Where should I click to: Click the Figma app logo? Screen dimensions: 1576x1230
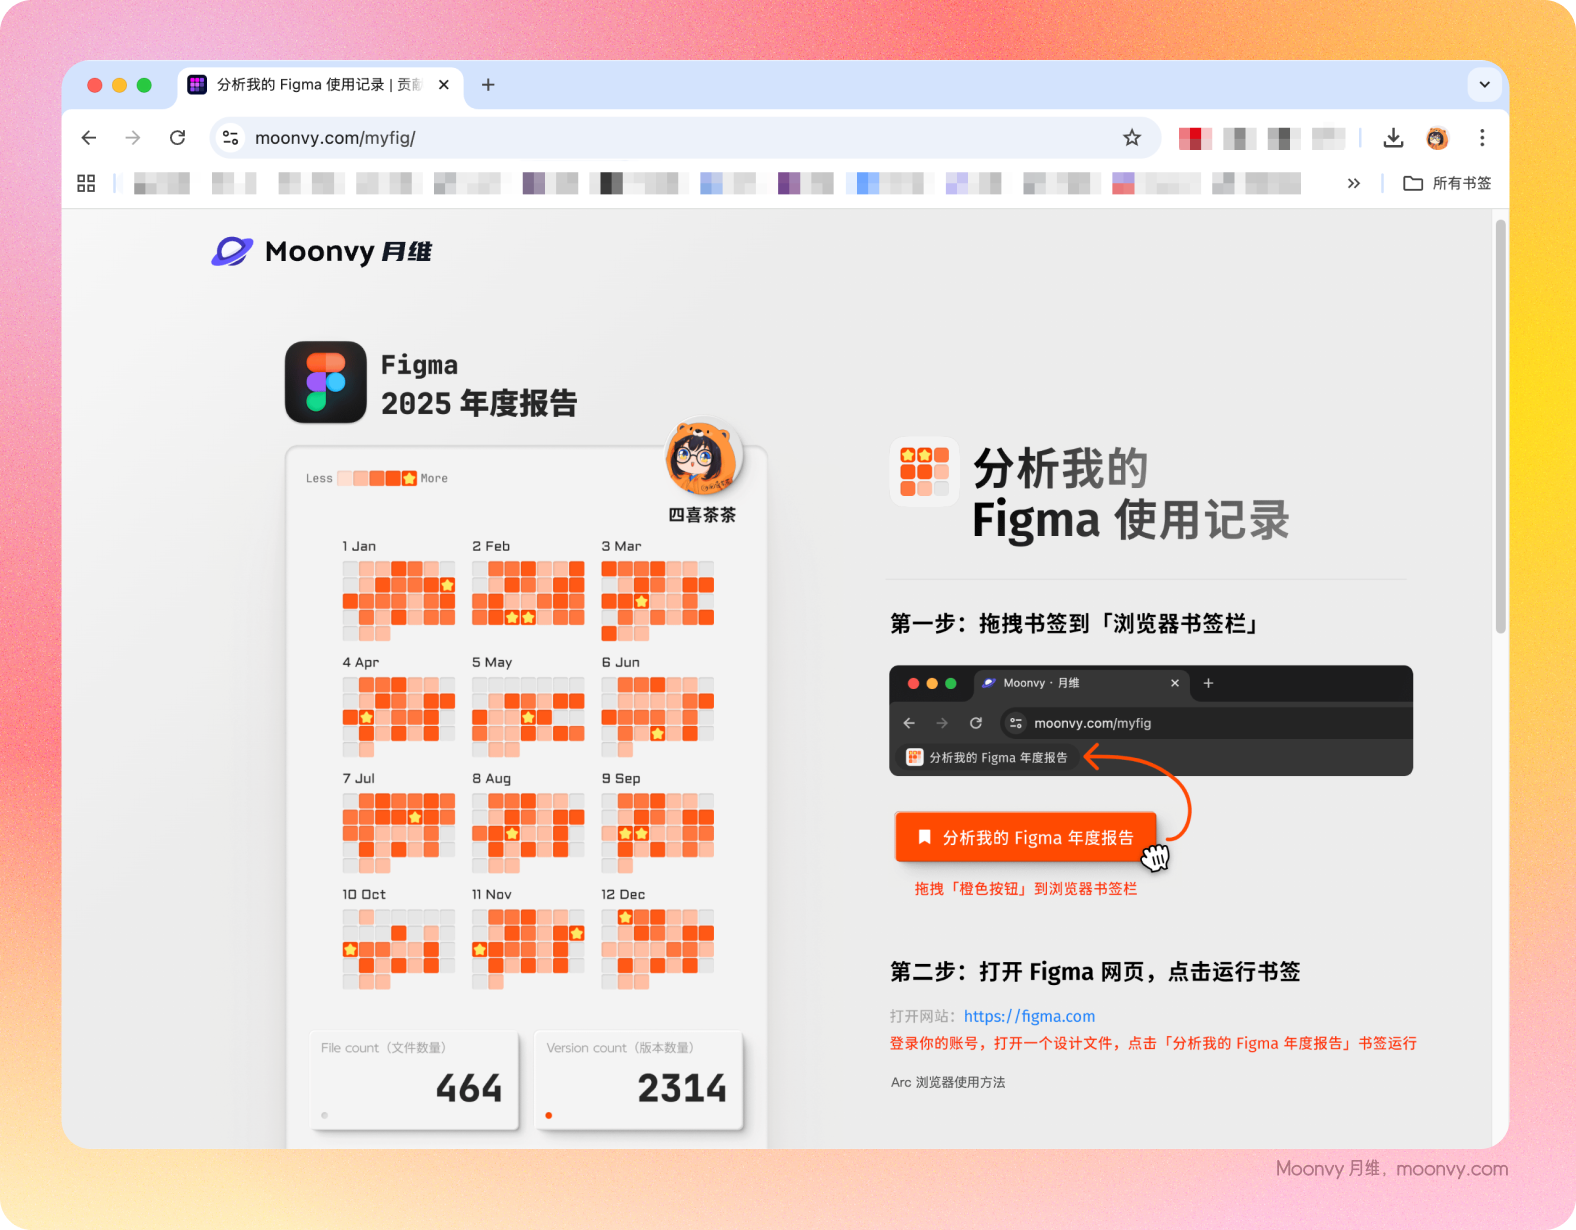325,382
